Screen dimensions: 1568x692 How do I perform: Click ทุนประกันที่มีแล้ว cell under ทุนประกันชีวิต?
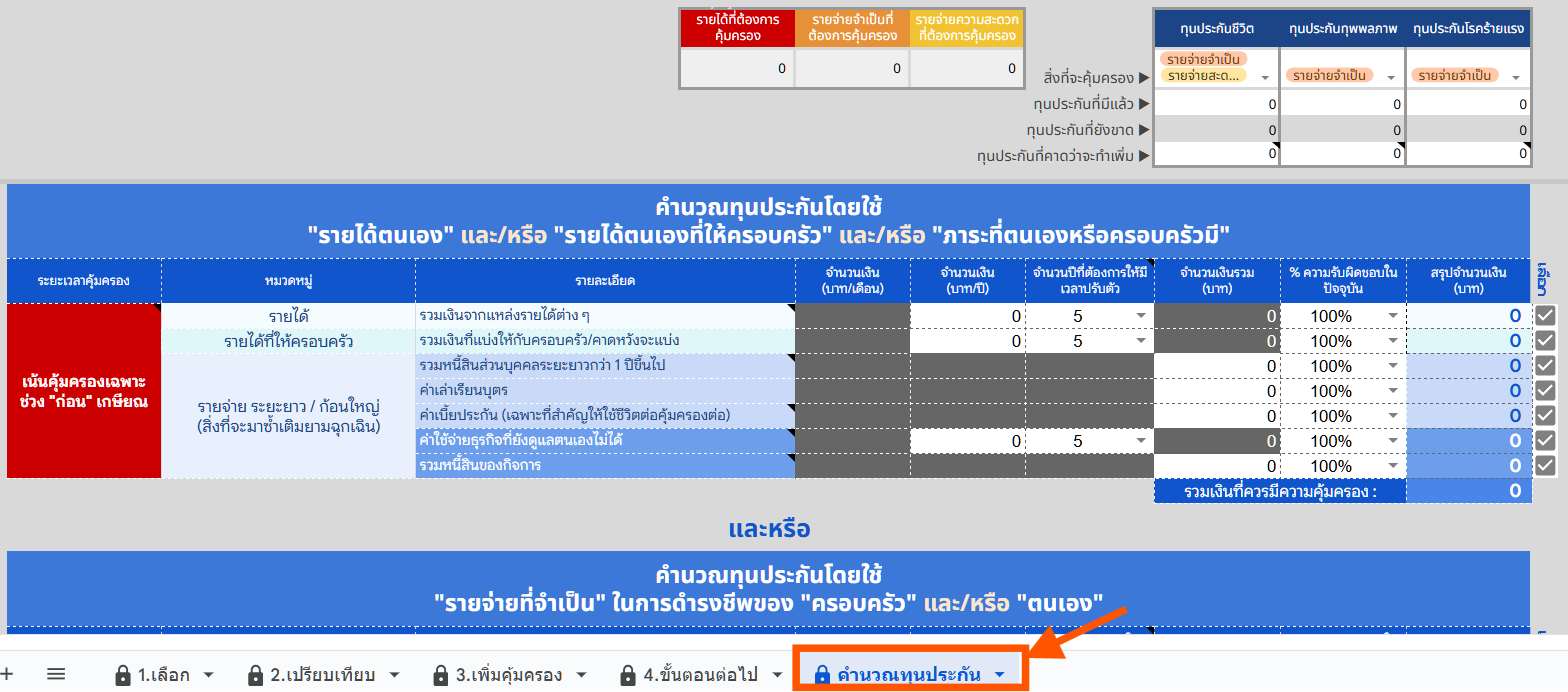[x=1216, y=103]
